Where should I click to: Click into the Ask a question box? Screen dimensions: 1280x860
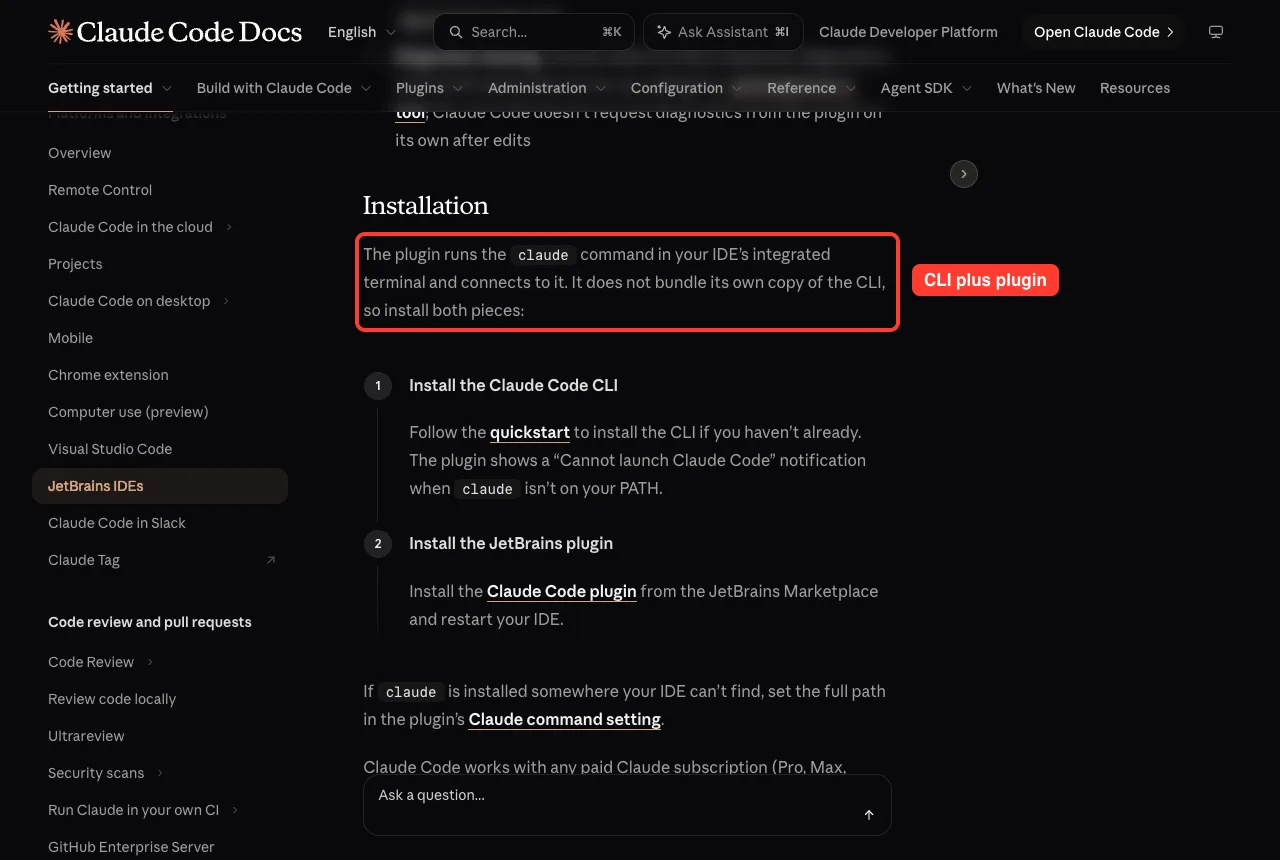coord(627,805)
